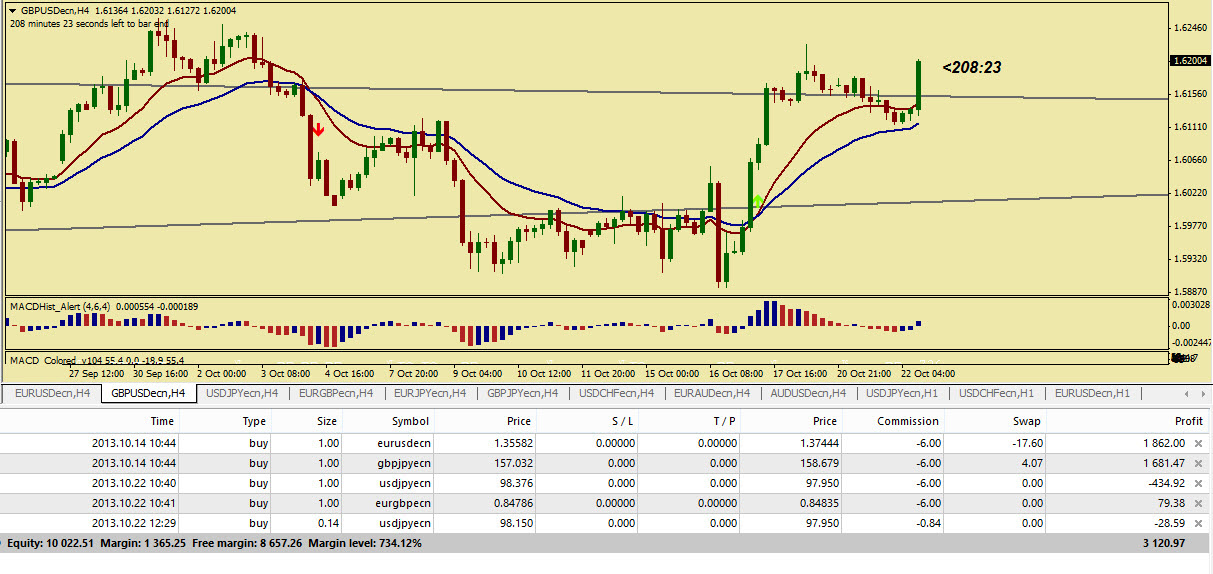The width and height of the screenshot is (1213, 574).
Task: Sort orders by Time column header
Action: [x=162, y=421]
